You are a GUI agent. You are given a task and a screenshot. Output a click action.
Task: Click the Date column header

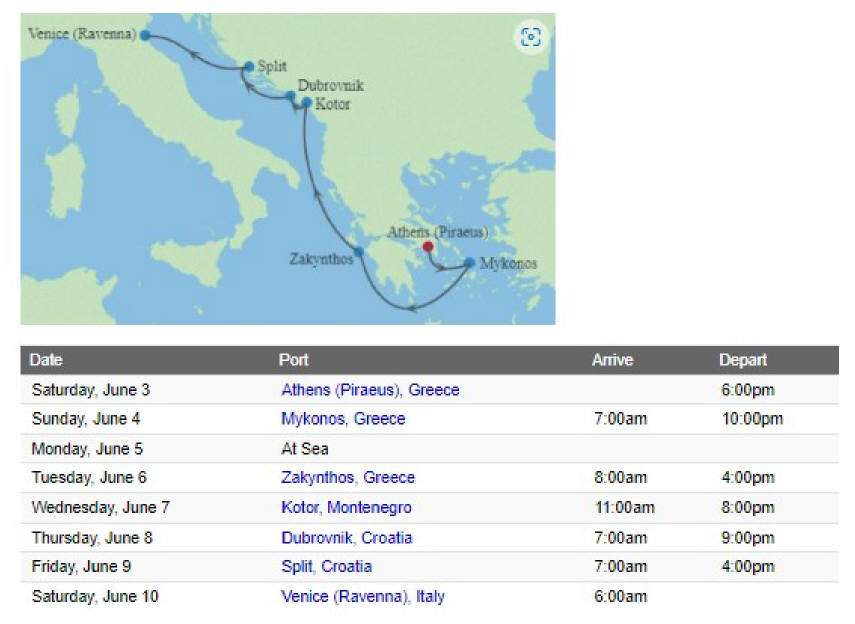tap(46, 360)
